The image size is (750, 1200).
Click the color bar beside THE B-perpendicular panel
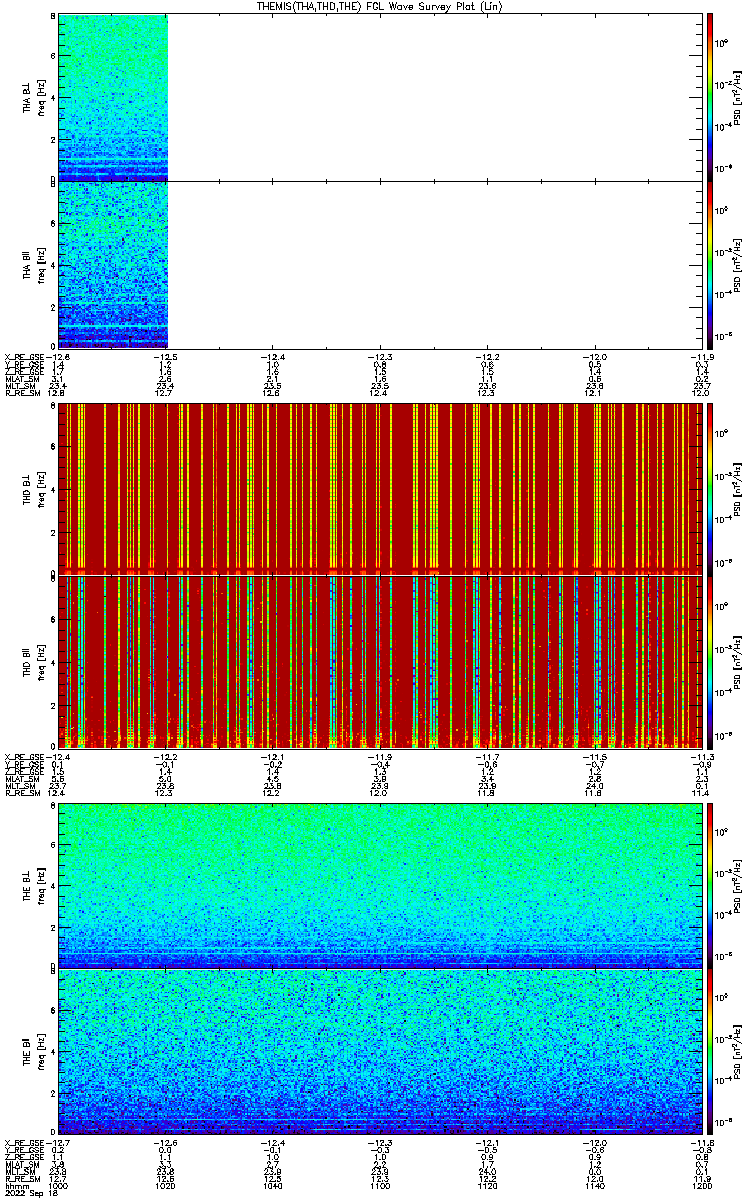tap(709, 884)
